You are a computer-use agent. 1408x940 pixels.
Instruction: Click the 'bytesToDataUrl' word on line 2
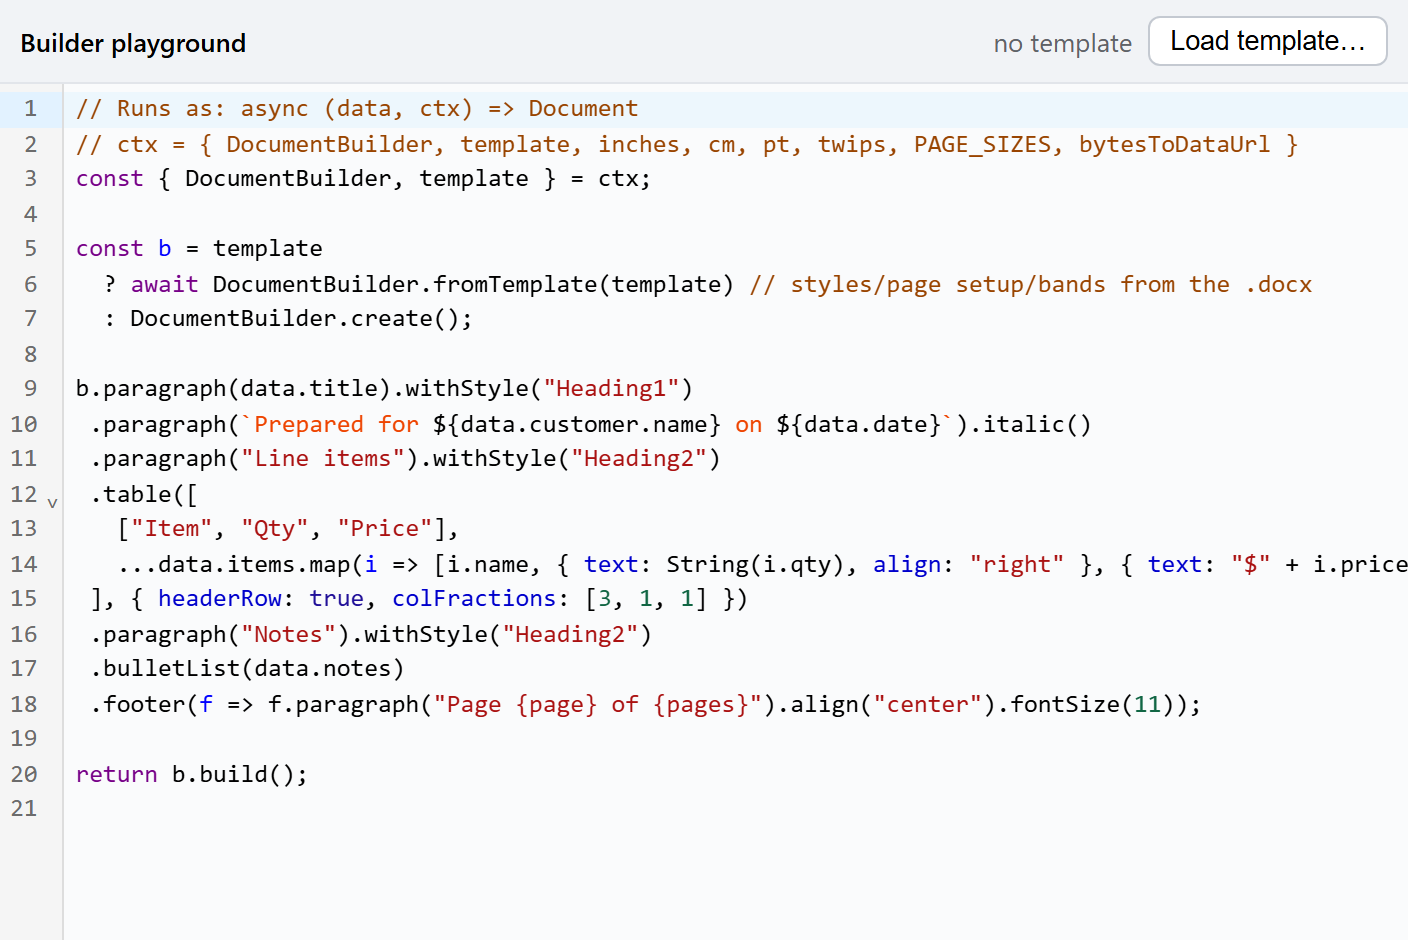pos(1174,144)
